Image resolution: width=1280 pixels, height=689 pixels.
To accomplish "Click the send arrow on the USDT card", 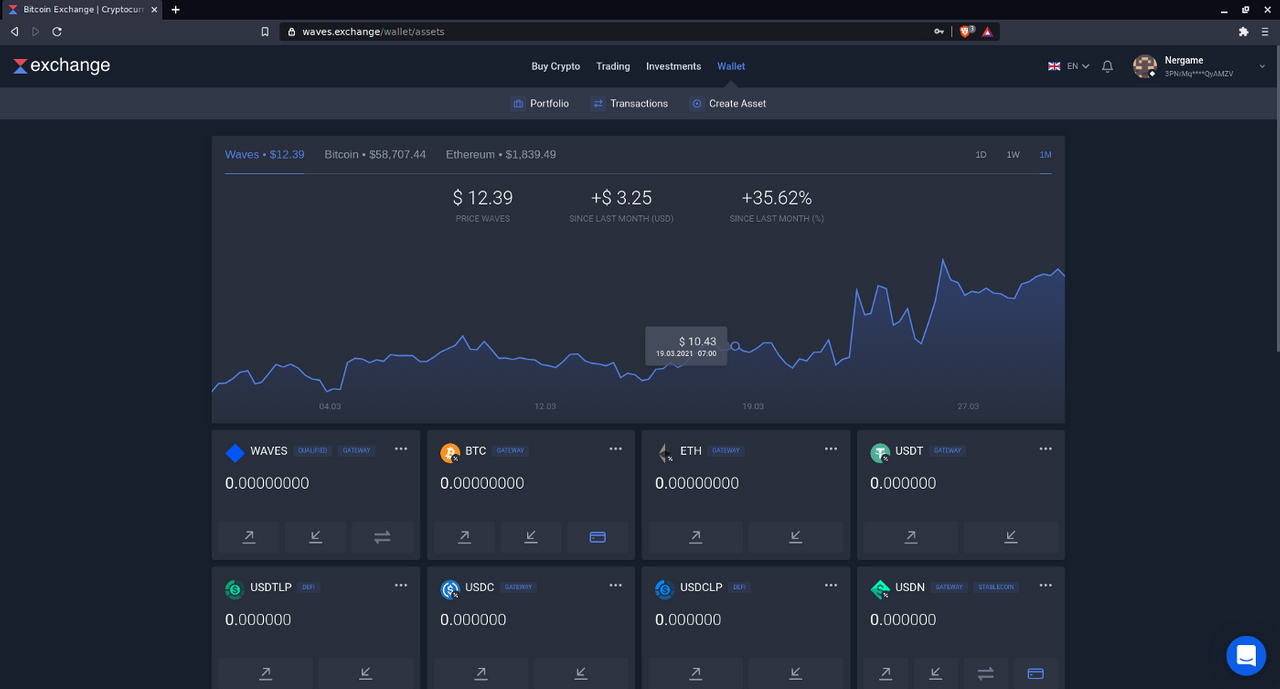I will pos(910,537).
